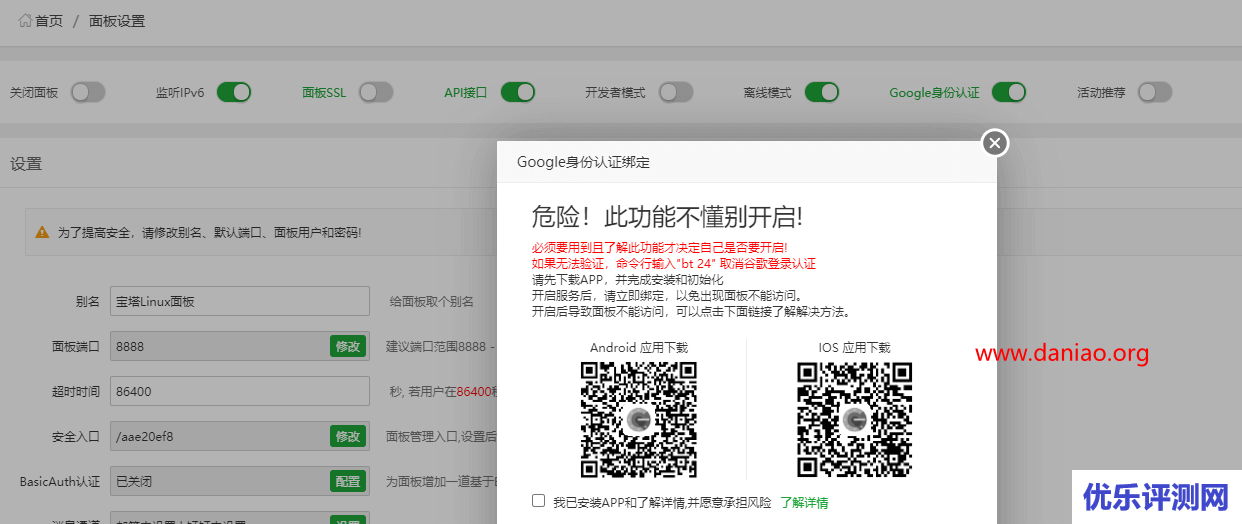Close the Google身份认证绑定 dialog
This screenshot has height=524, width=1242.
[x=994, y=143]
